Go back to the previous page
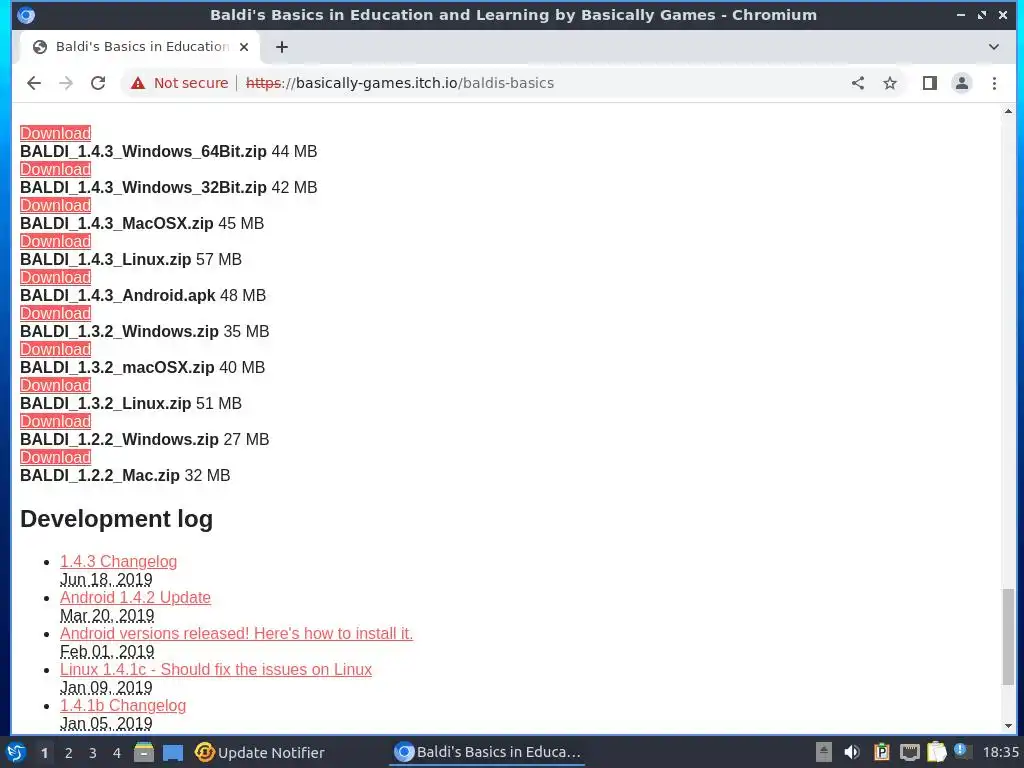The width and height of the screenshot is (1024, 768). [x=34, y=83]
